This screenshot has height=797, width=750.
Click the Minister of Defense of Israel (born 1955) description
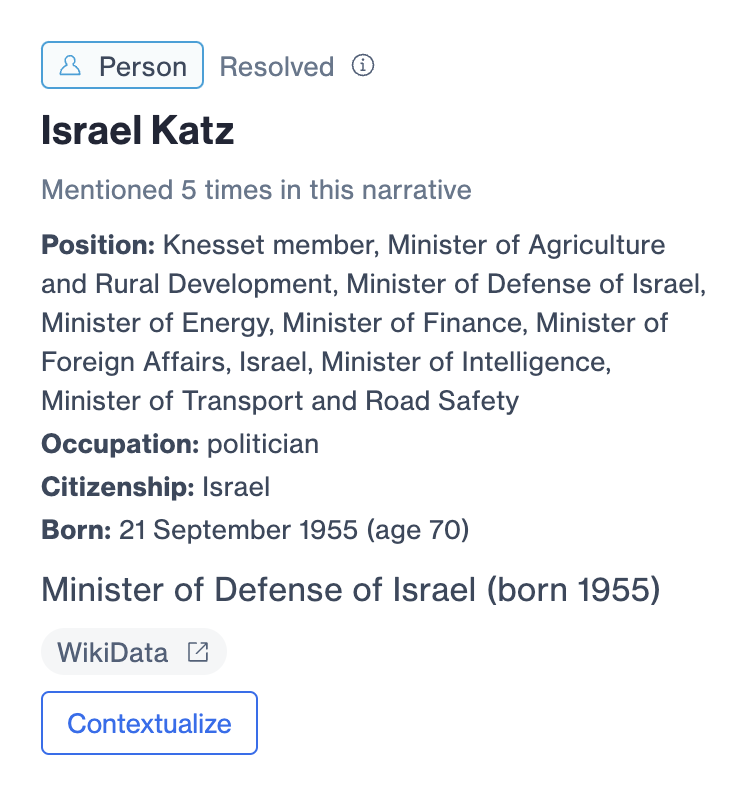pyautogui.click(x=351, y=590)
